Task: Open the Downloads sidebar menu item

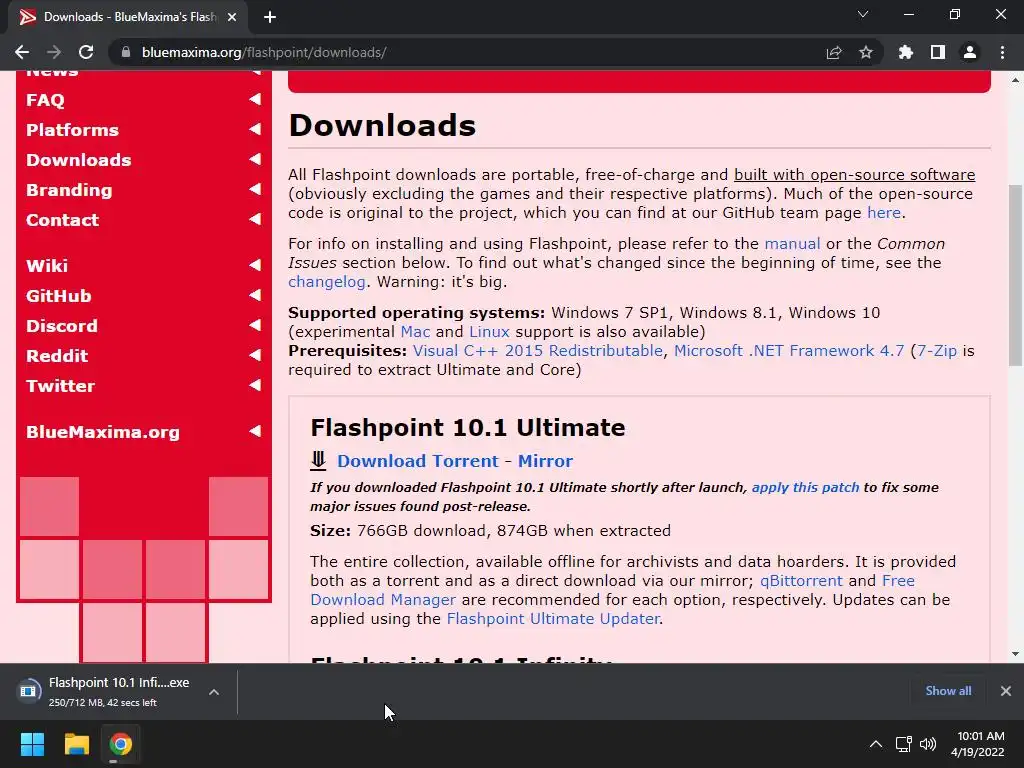Action: [78, 160]
